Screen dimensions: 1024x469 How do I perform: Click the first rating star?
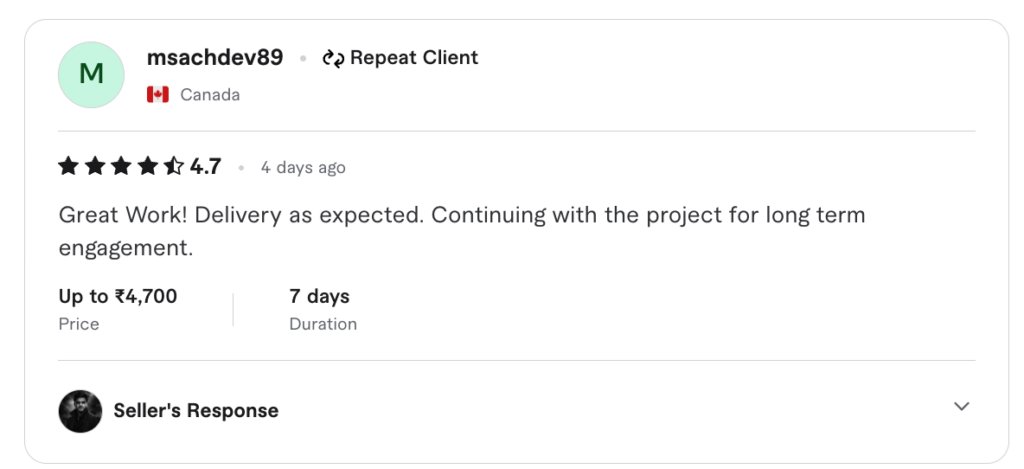[69, 167]
